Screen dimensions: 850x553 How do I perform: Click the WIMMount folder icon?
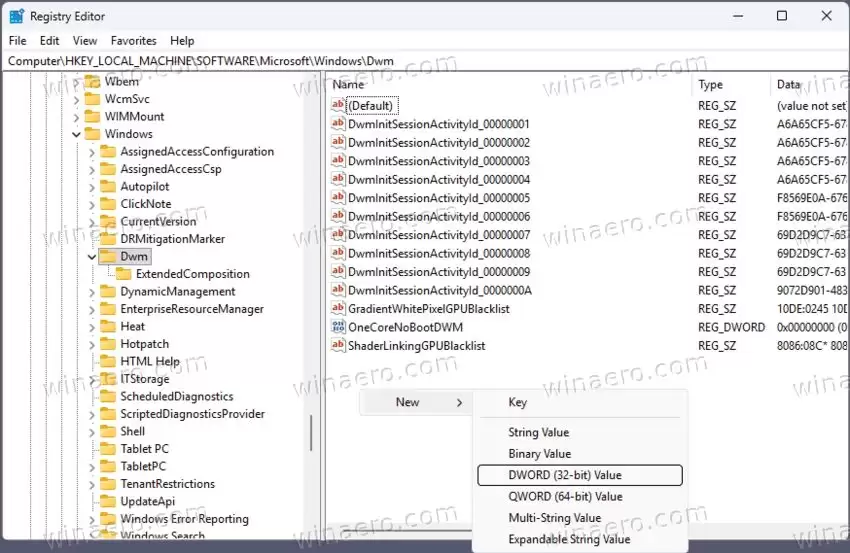coord(93,116)
